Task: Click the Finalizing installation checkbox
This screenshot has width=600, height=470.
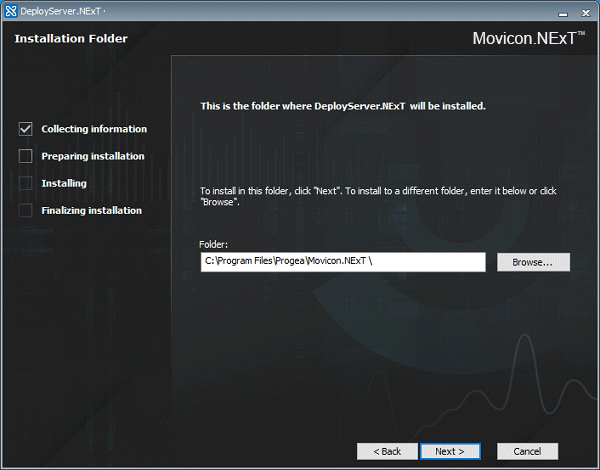Action: click(x=26, y=211)
